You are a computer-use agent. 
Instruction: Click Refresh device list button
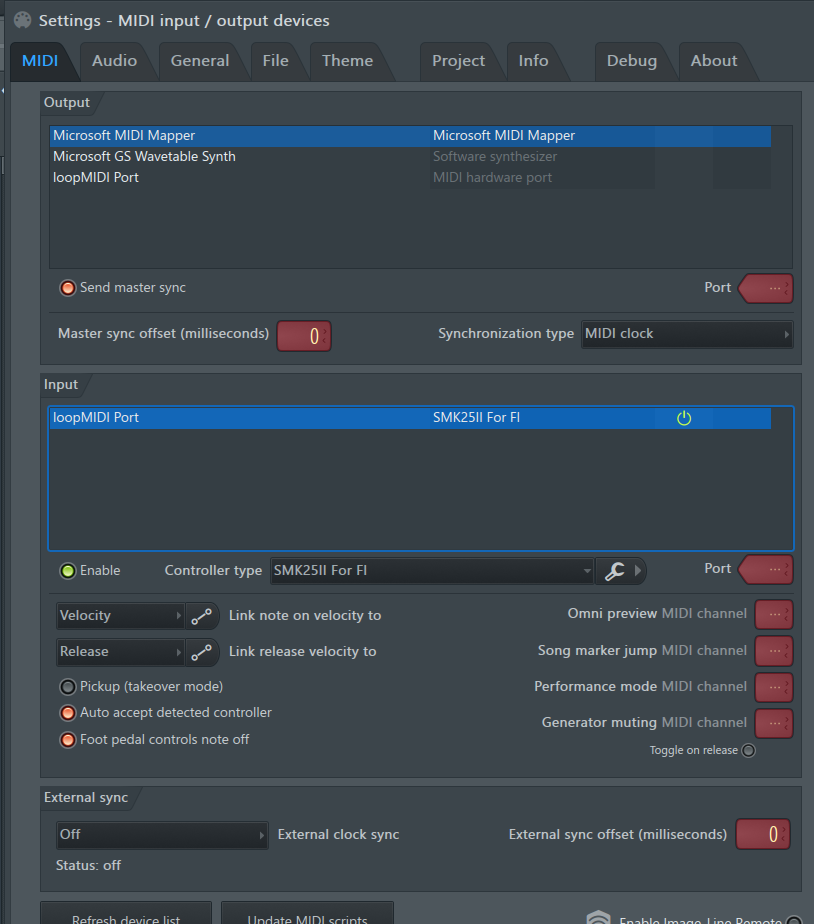point(126,915)
